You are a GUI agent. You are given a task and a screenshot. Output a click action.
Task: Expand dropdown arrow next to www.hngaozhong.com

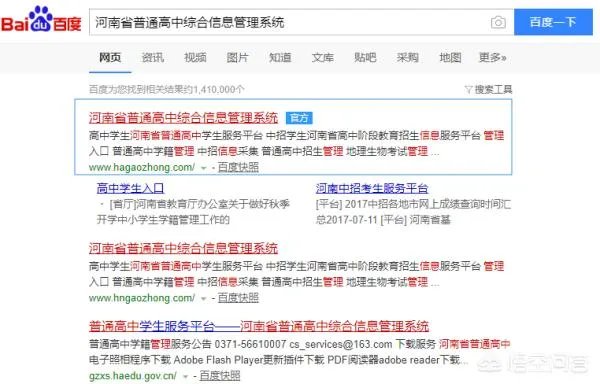(204, 299)
